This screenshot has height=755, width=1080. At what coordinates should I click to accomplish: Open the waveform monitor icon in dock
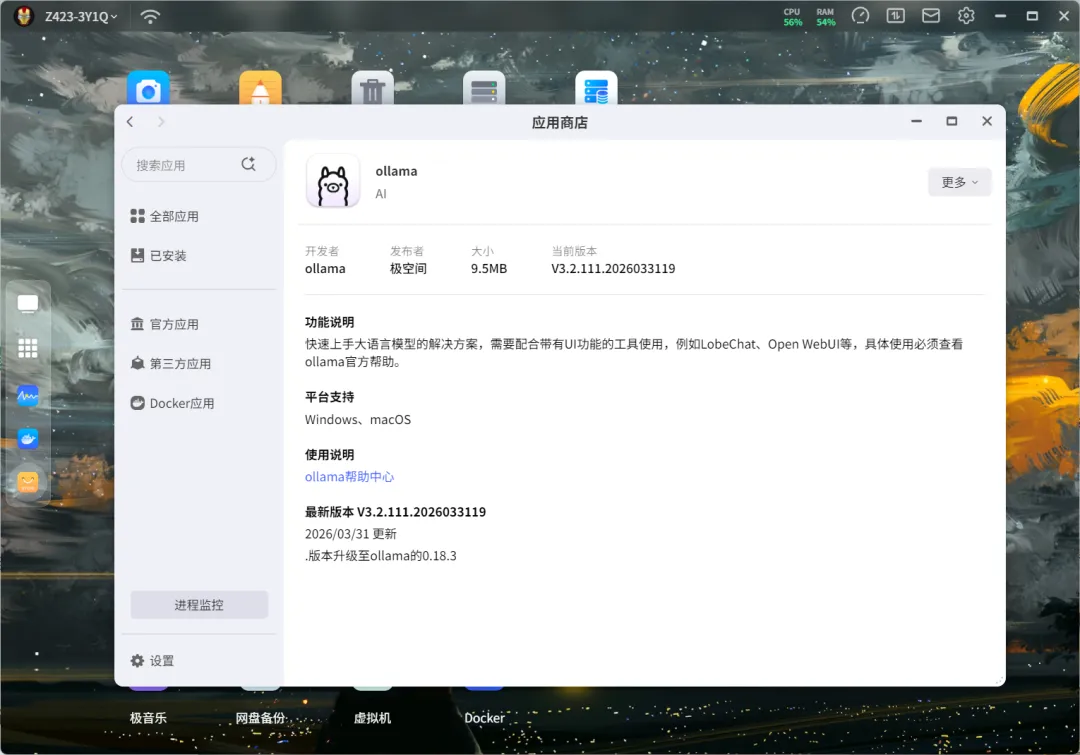[x=28, y=395]
